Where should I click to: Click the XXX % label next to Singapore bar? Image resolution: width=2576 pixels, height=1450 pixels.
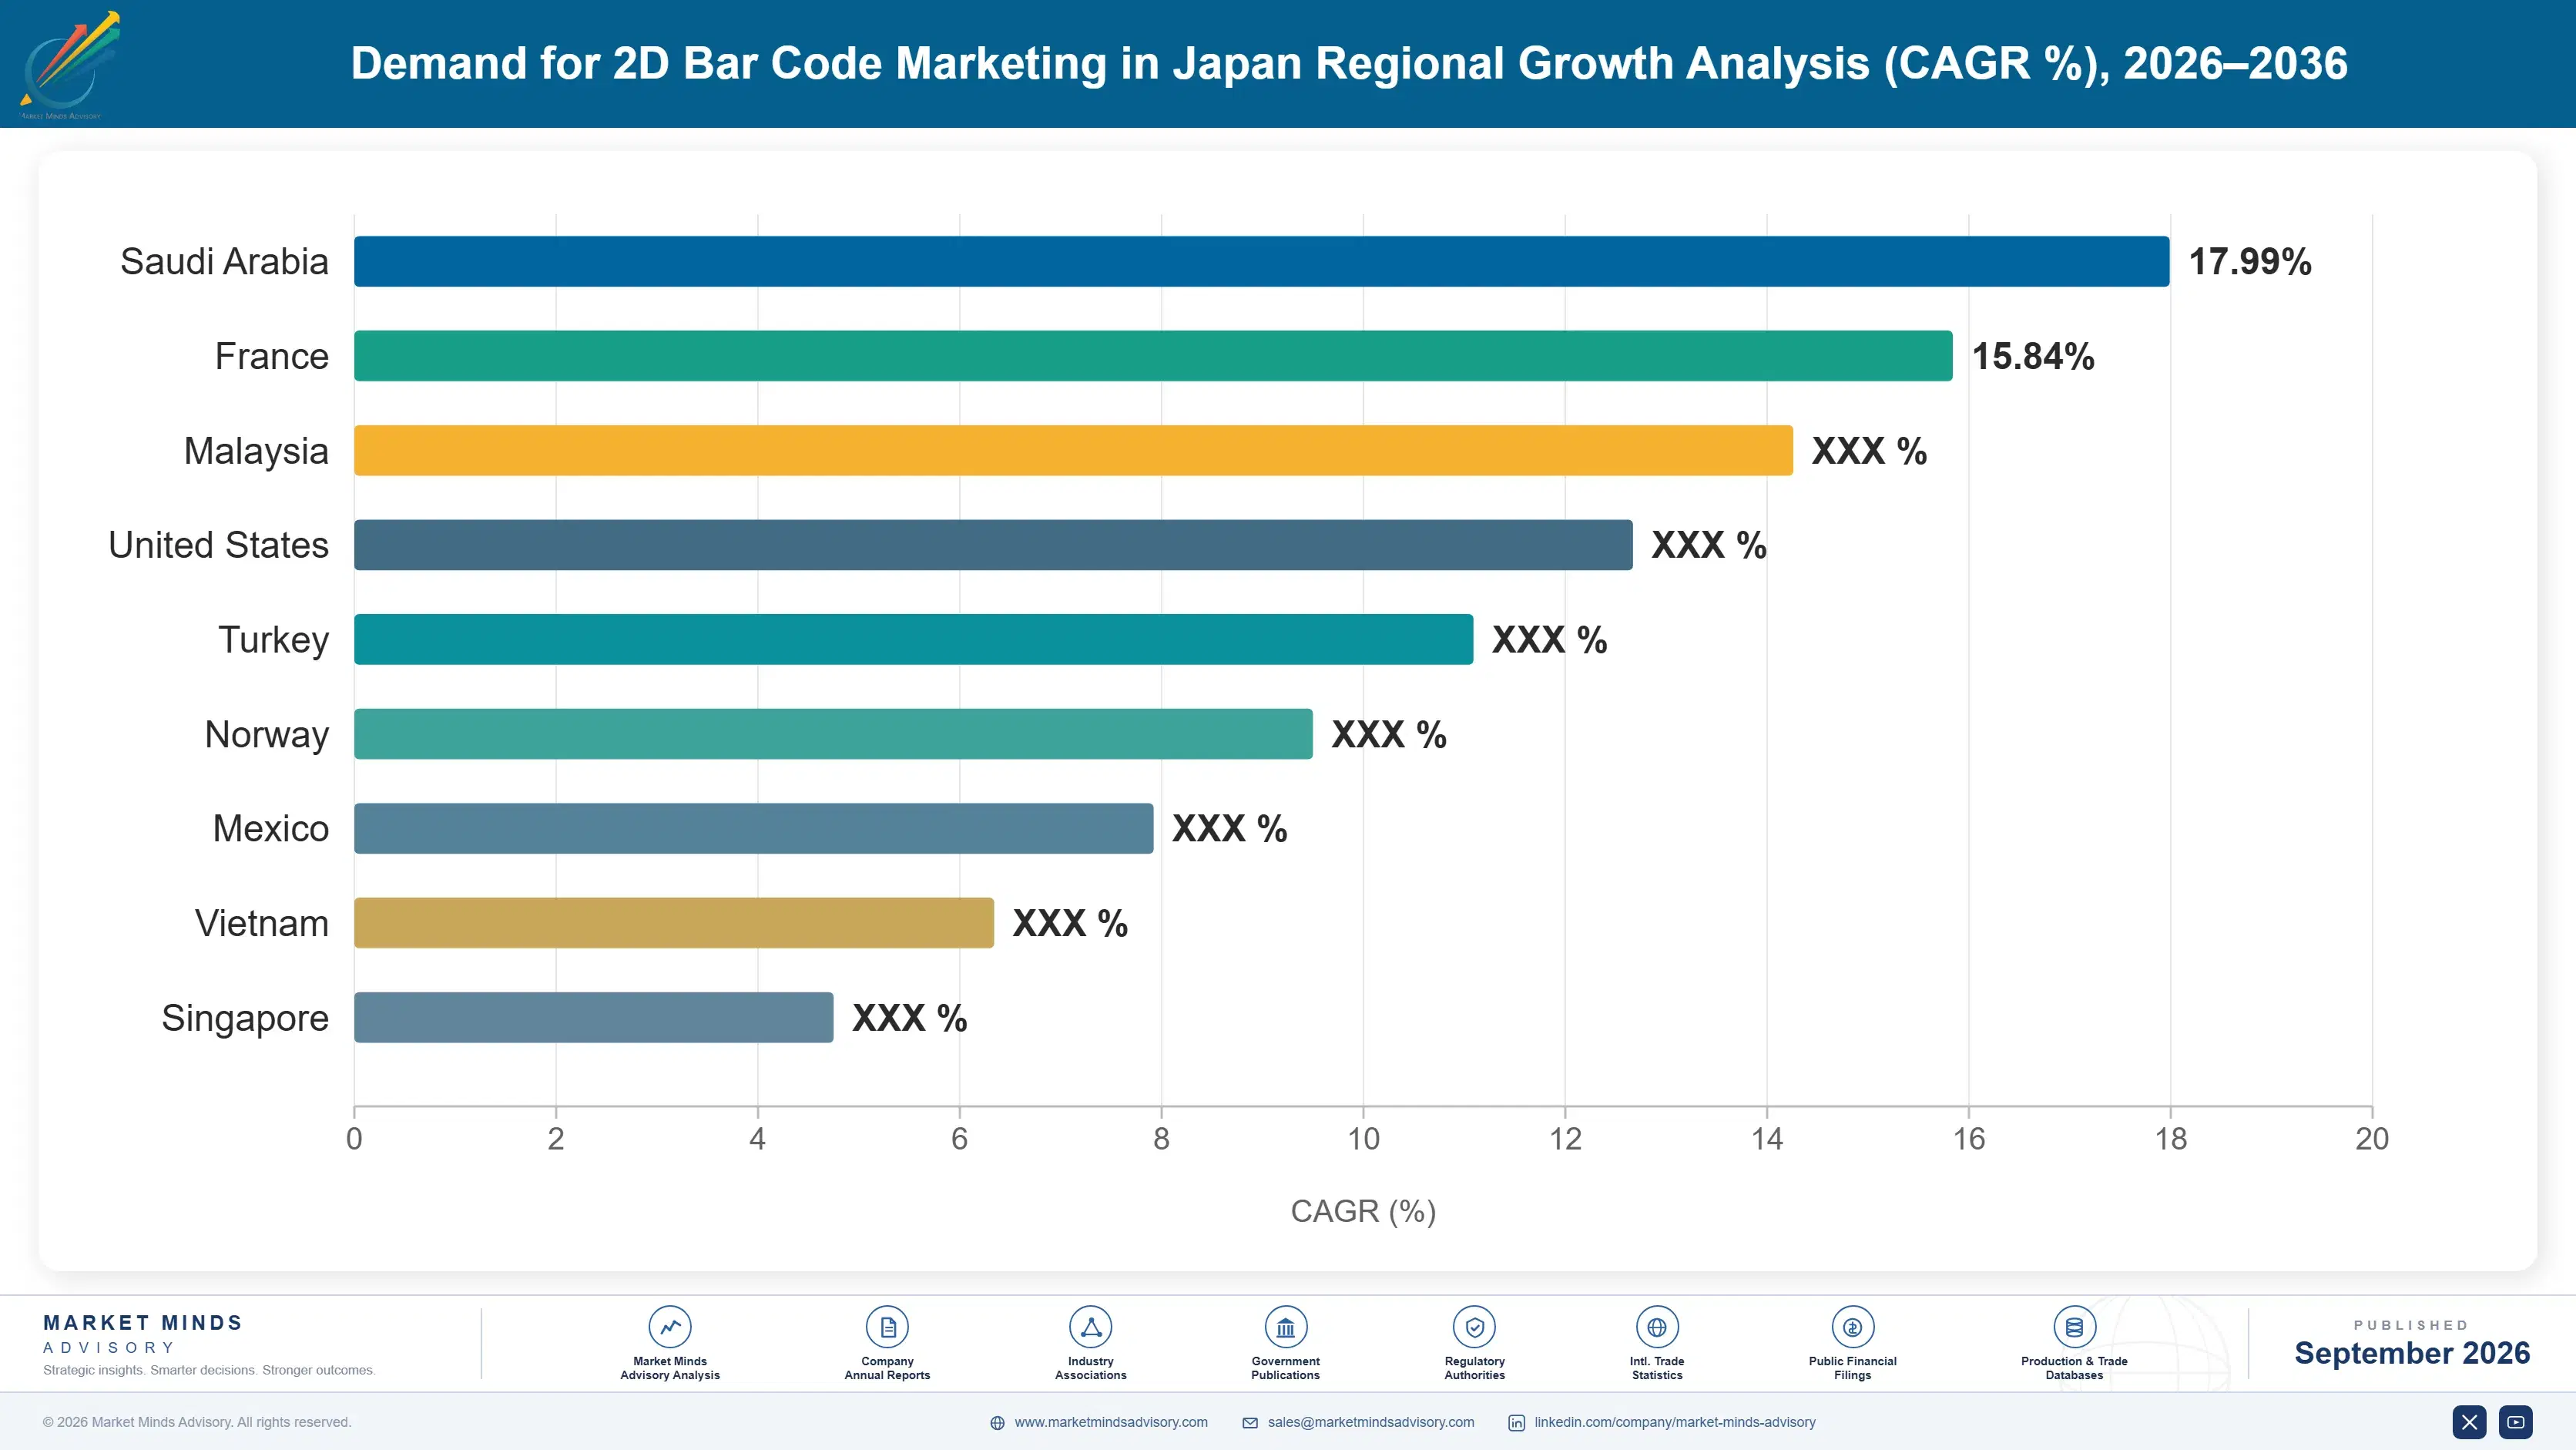point(909,1018)
